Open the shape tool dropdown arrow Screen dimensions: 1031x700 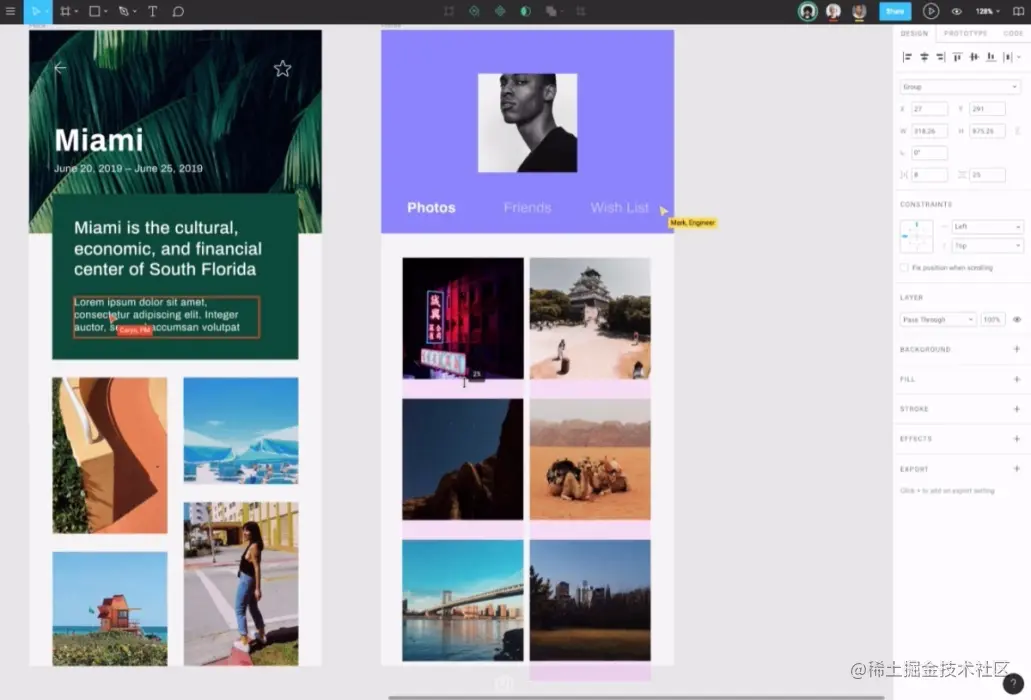point(106,12)
